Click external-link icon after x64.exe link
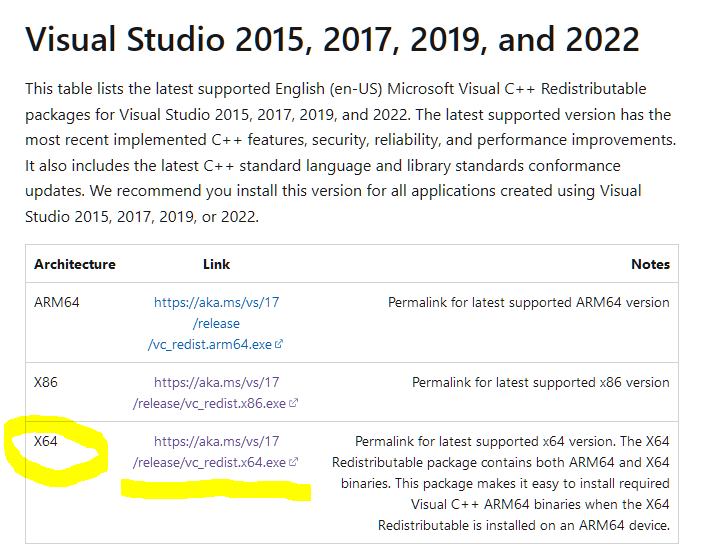This screenshot has width=710, height=551. coord(293,462)
